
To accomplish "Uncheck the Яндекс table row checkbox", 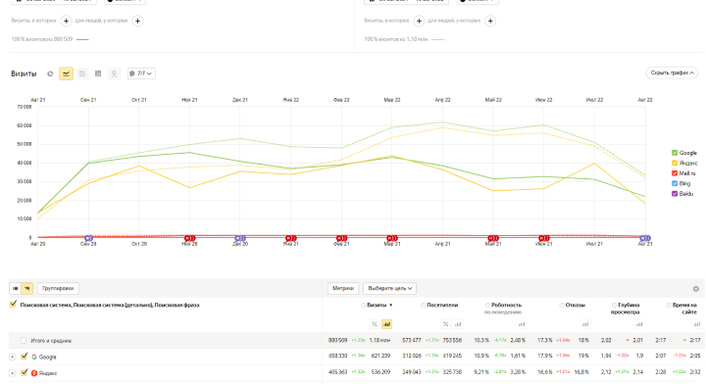I will click(24, 373).
